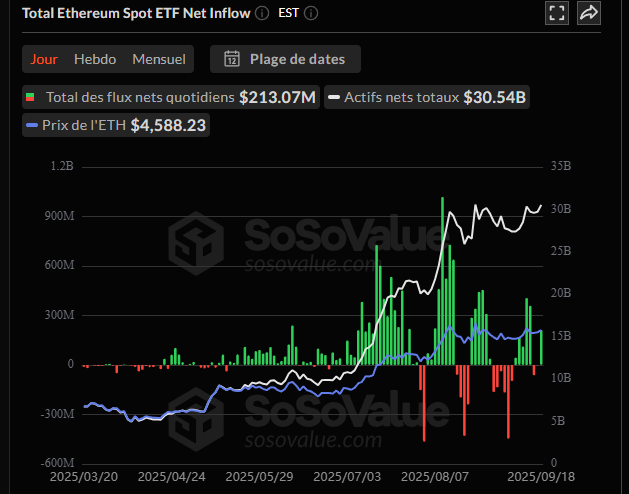Switch to Hebdo view

(94, 59)
